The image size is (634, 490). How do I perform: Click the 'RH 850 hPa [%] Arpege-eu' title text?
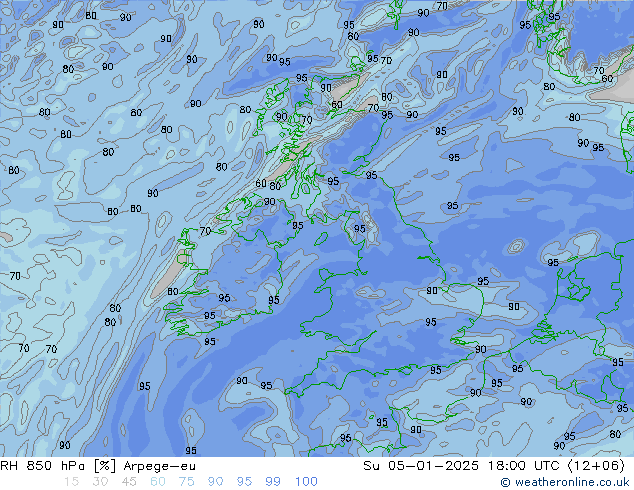(98, 466)
